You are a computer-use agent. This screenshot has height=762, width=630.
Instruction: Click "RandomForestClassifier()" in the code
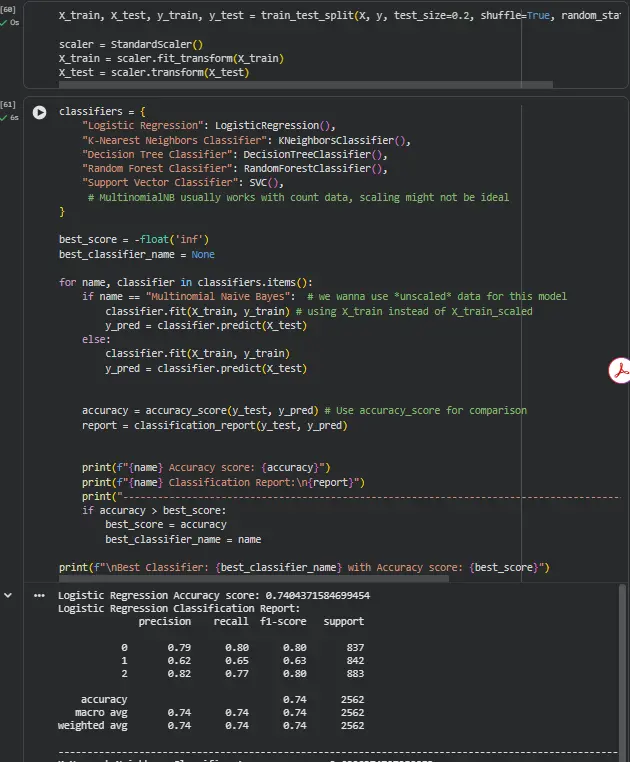tap(315, 169)
